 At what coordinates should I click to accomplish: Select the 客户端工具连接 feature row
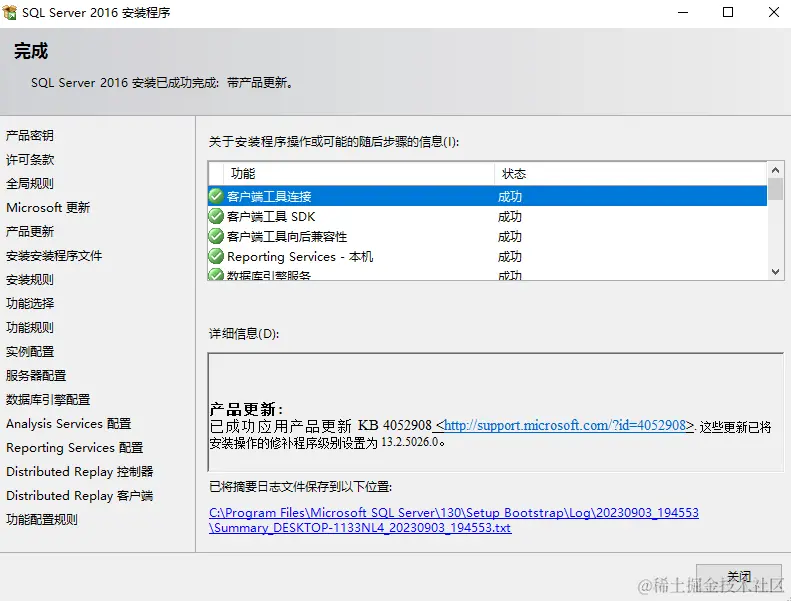click(x=487, y=196)
